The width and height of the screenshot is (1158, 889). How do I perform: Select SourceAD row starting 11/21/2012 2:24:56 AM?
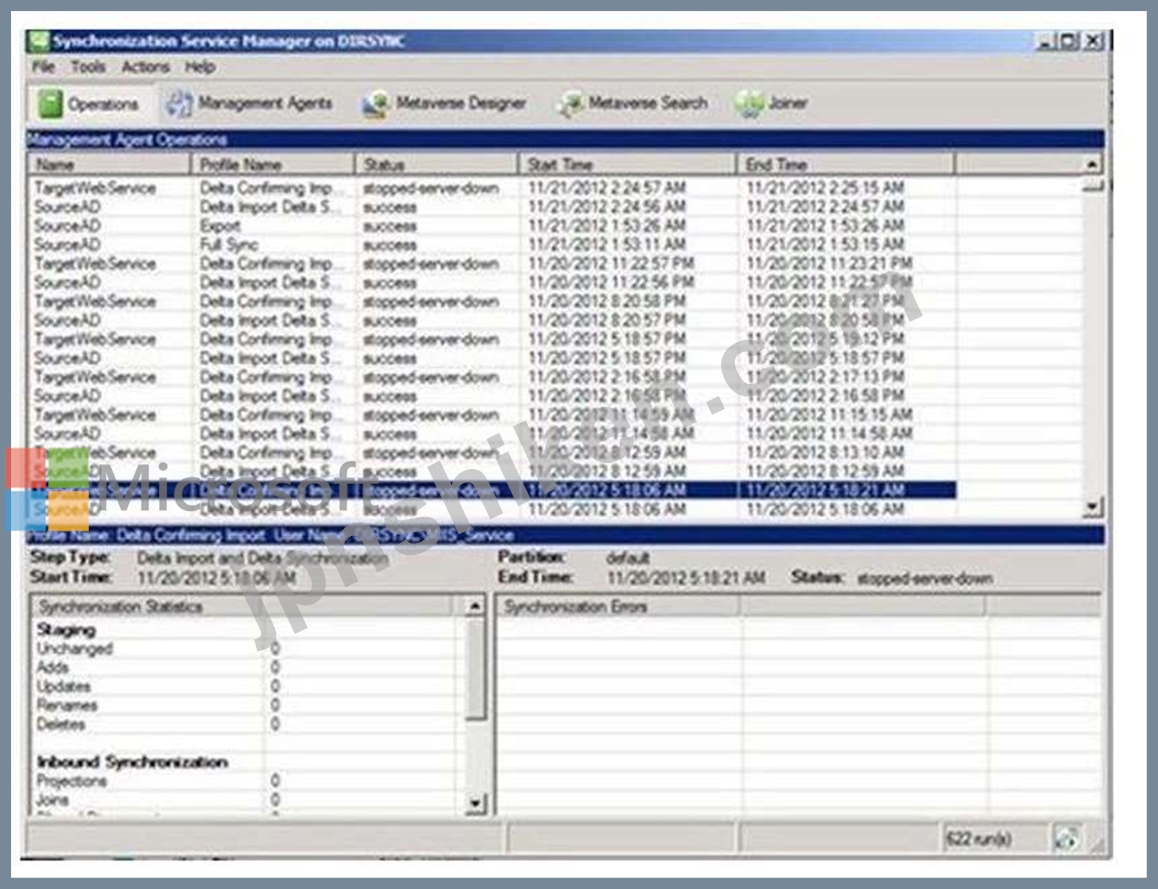coord(492,207)
